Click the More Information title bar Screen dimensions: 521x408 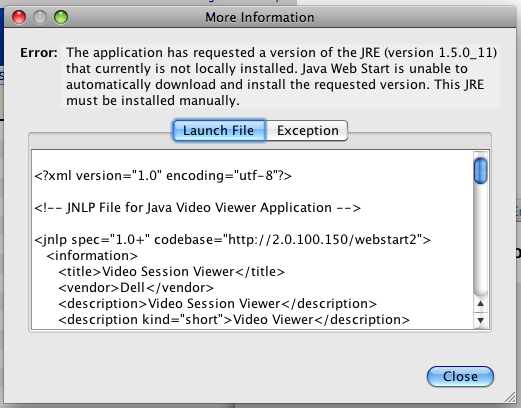coord(260,17)
